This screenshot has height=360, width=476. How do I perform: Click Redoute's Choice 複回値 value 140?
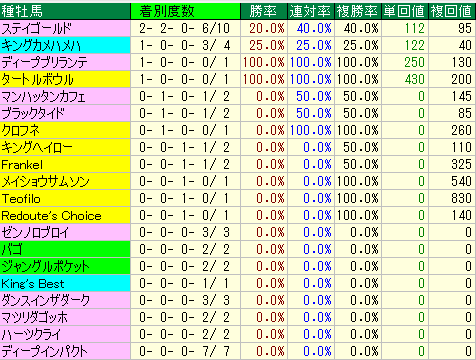(x=462, y=215)
